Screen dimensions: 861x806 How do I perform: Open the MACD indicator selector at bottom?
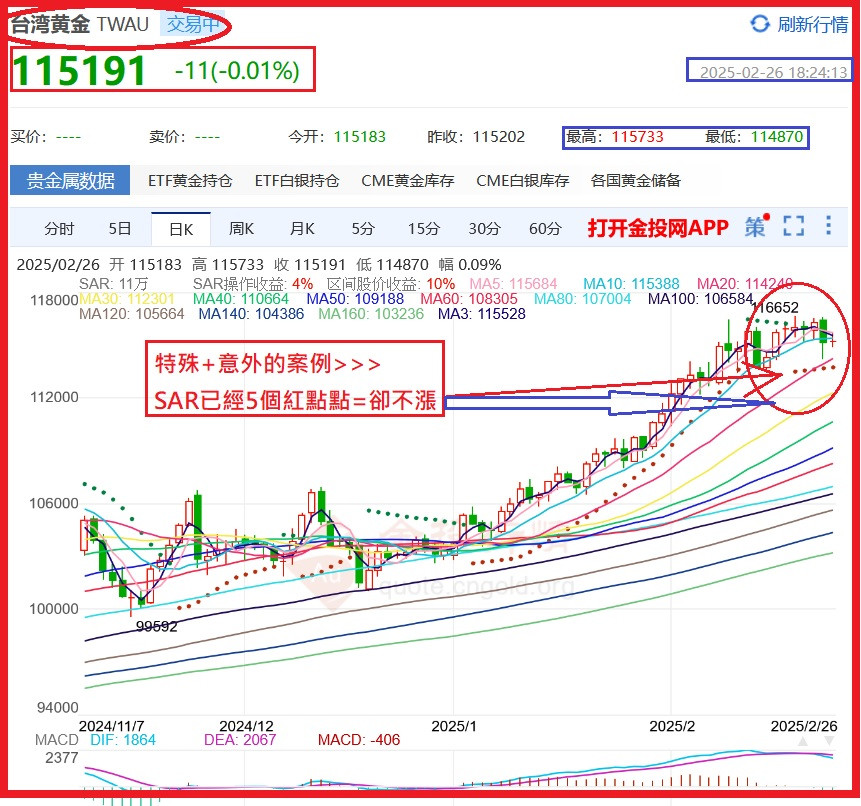[x=57, y=740]
